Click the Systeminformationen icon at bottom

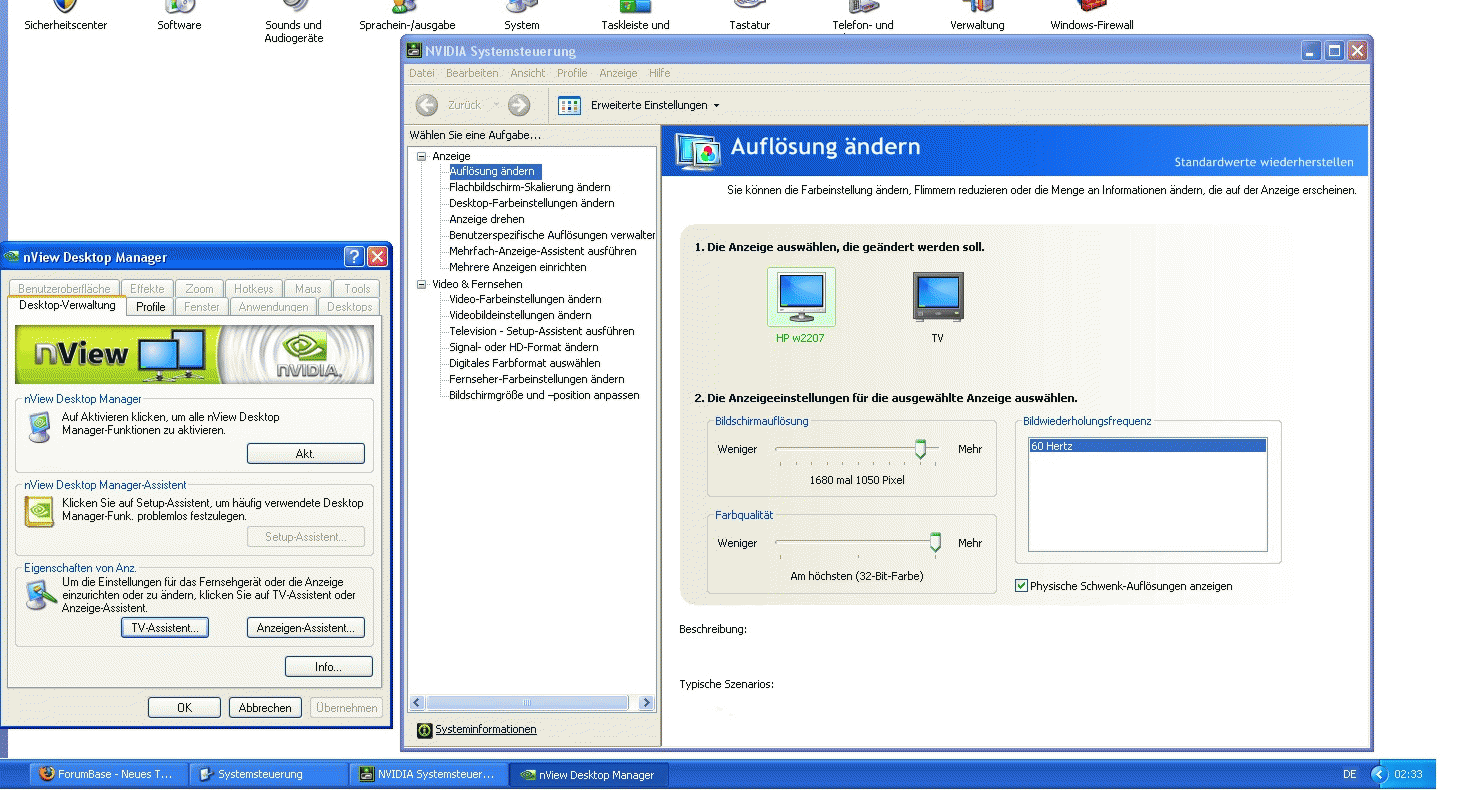(x=424, y=730)
